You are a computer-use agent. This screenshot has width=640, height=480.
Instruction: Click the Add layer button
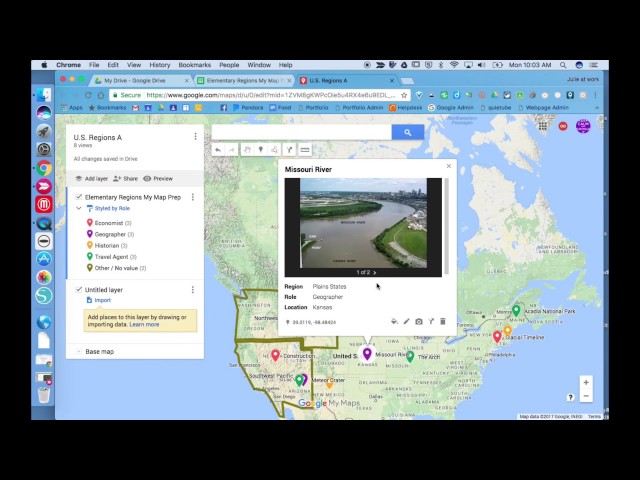[92, 178]
